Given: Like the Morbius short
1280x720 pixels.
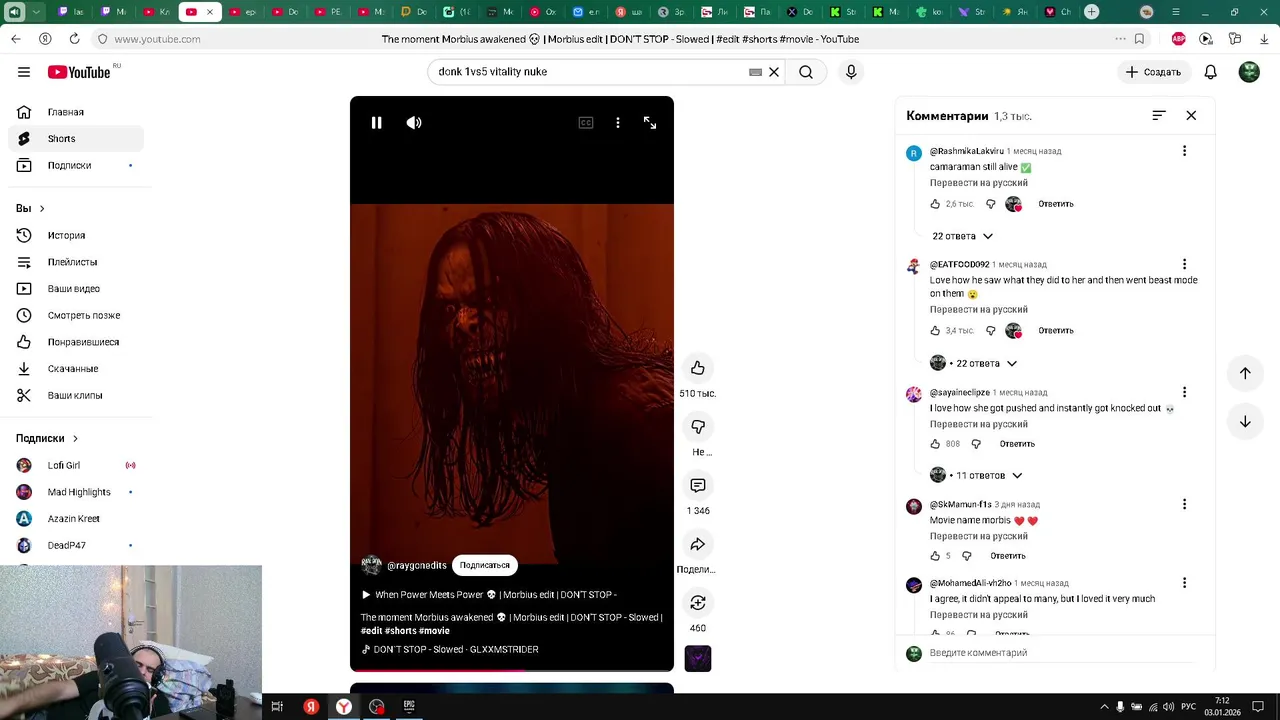Looking at the screenshot, I should pos(698,368).
